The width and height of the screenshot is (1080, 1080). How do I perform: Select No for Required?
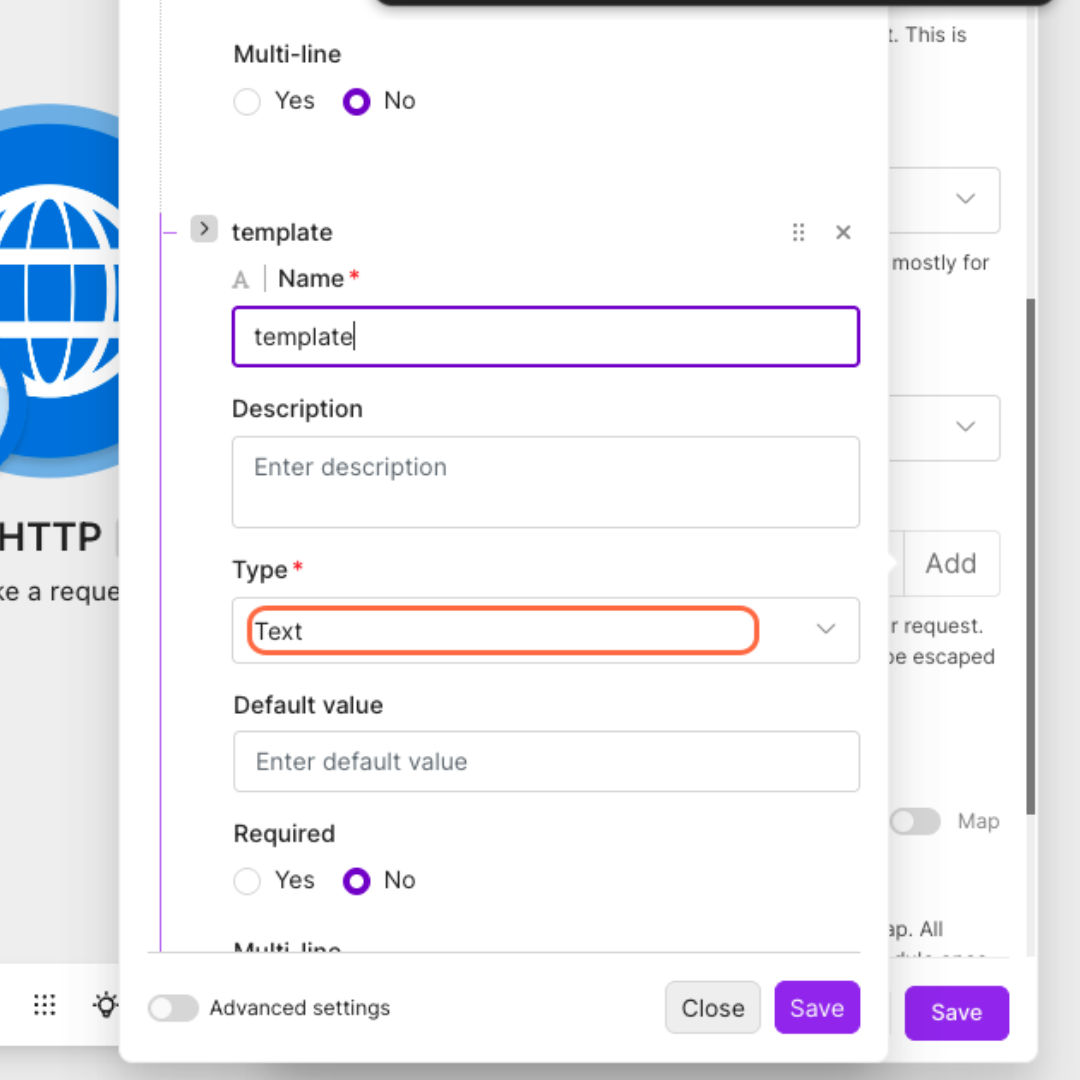point(356,880)
